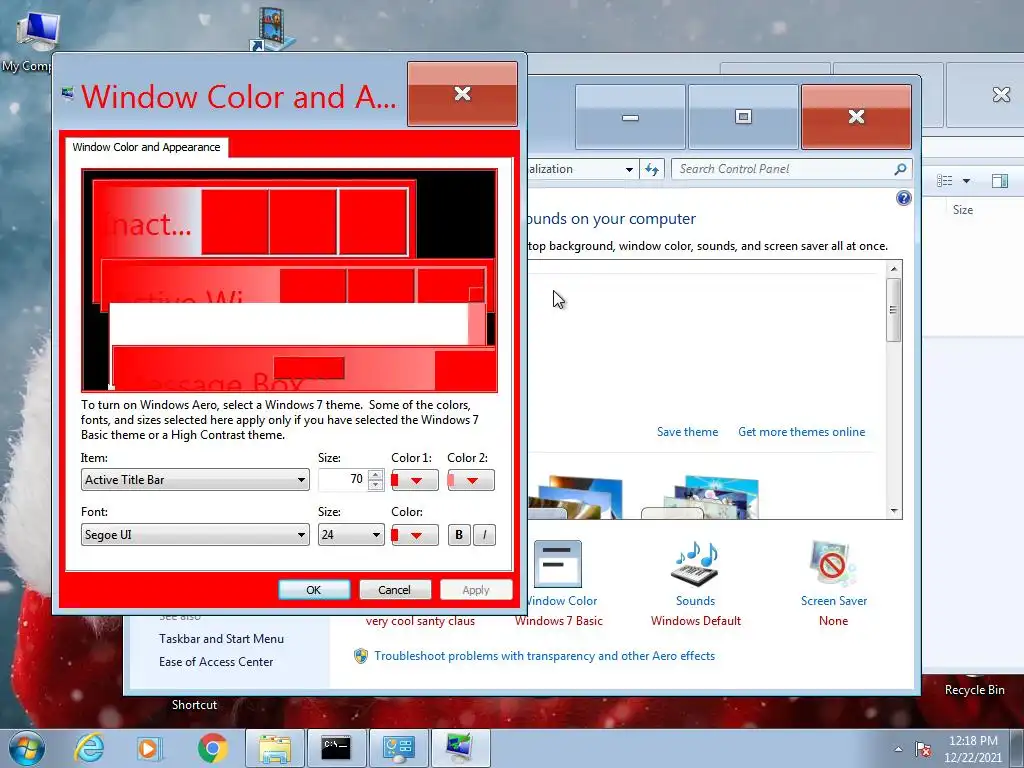1024x768 pixels.
Task: Open the Color 1 picker
Action: pos(415,480)
